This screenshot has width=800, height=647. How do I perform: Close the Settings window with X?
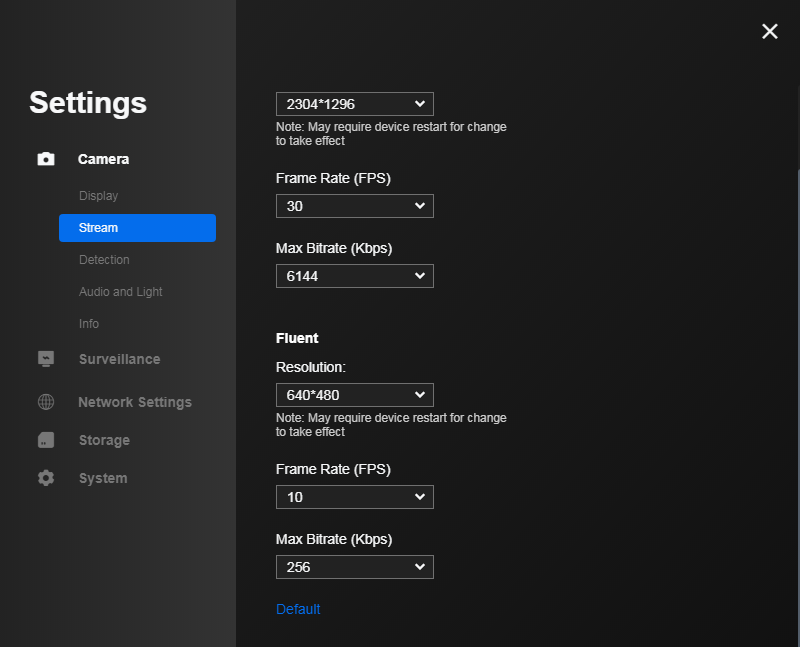(x=769, y=32)
